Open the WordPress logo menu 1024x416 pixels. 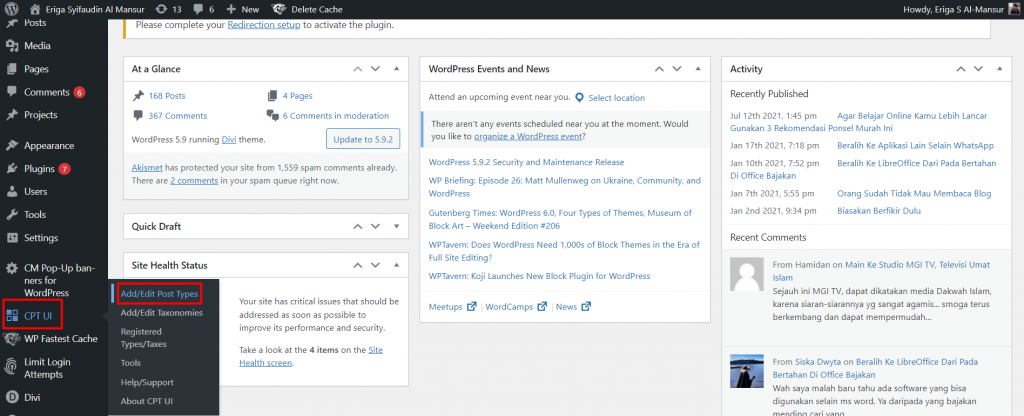tap(12, 9)
